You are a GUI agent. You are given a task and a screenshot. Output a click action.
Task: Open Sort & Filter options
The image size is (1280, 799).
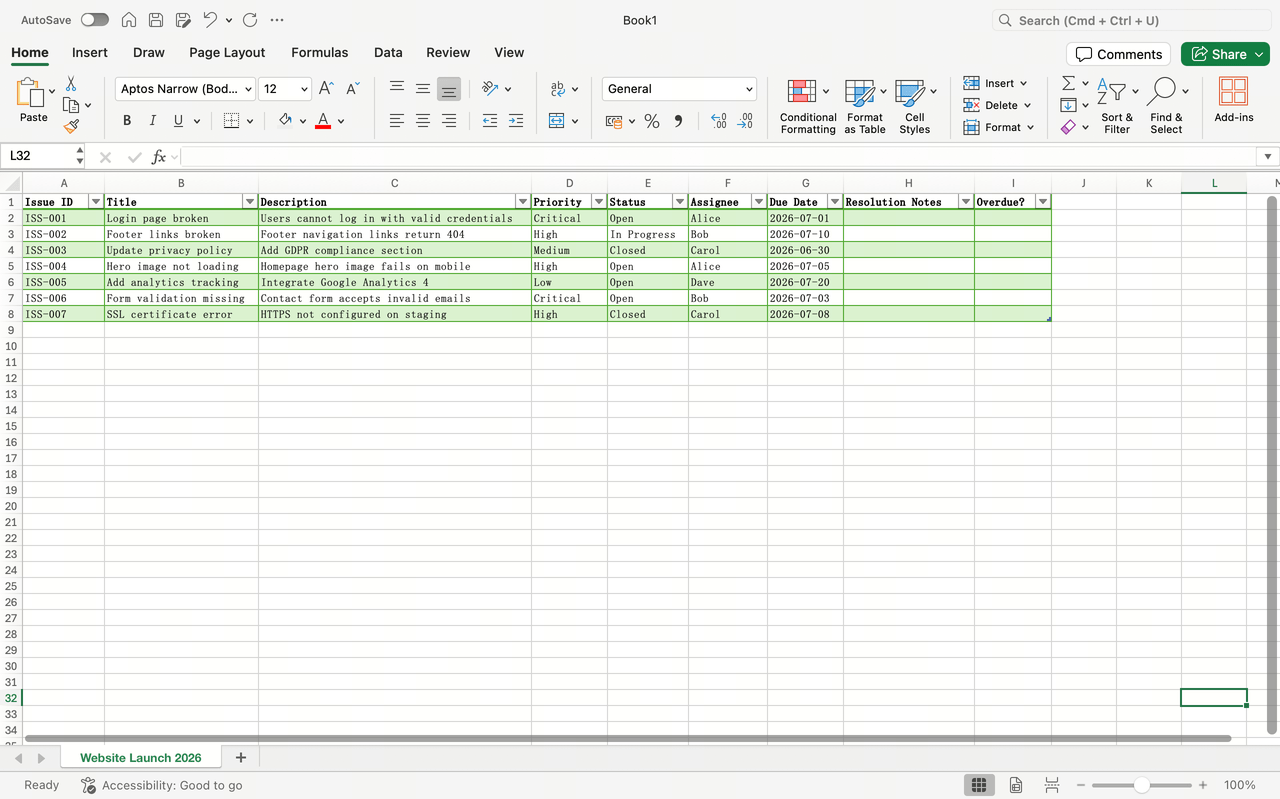1116,106
